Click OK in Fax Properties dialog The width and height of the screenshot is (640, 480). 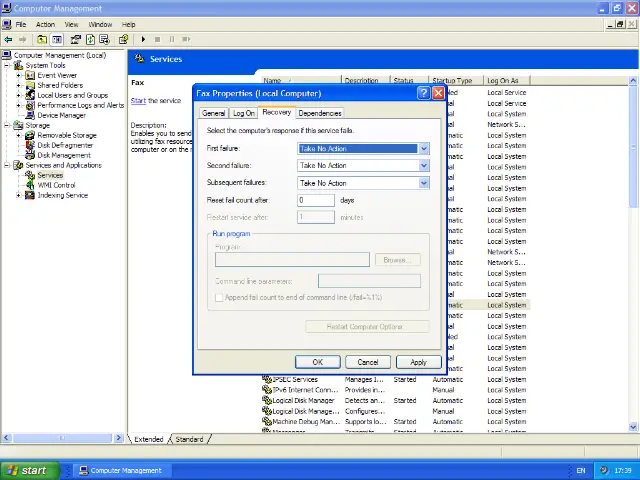(318, 362)
